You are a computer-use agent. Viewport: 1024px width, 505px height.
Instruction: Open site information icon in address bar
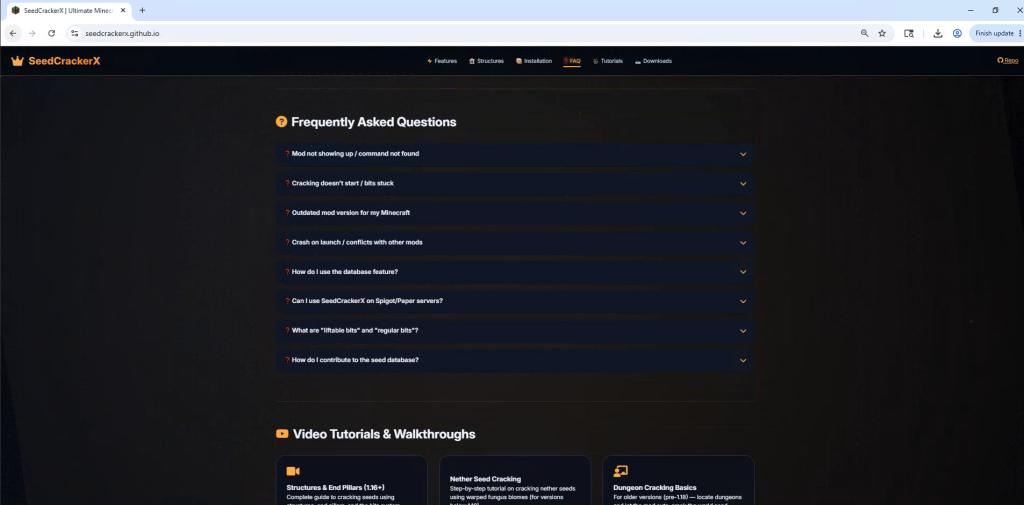coord(74,33)
